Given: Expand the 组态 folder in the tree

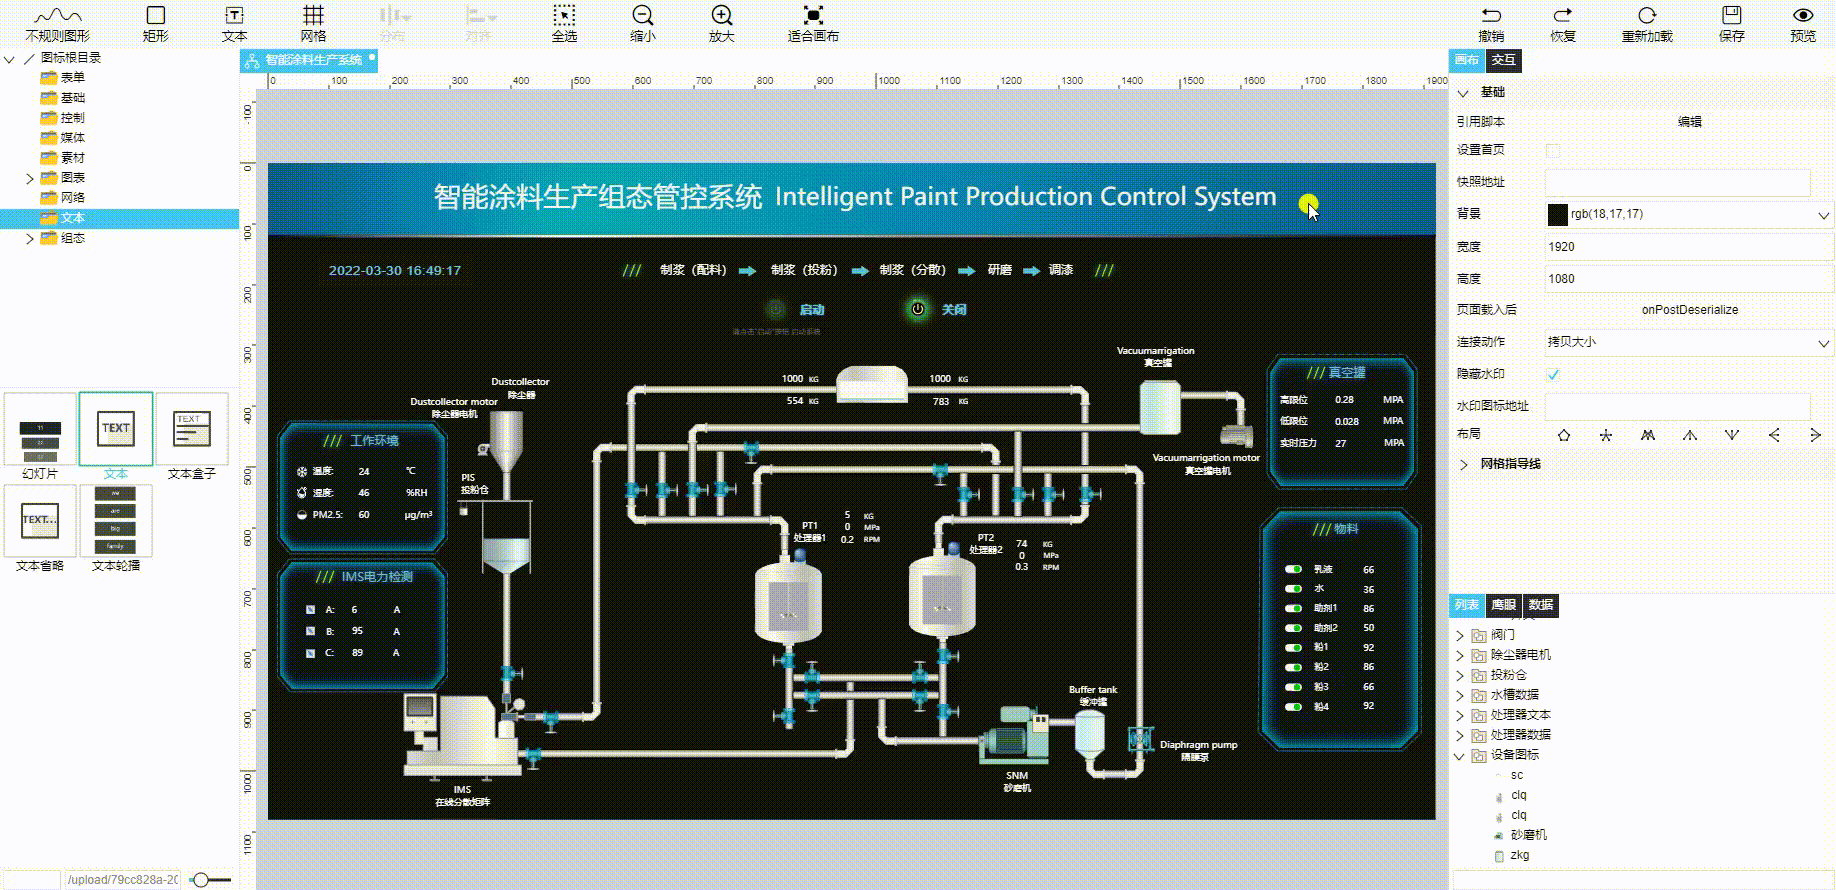Looking at the screenshot, I should 29,238.
